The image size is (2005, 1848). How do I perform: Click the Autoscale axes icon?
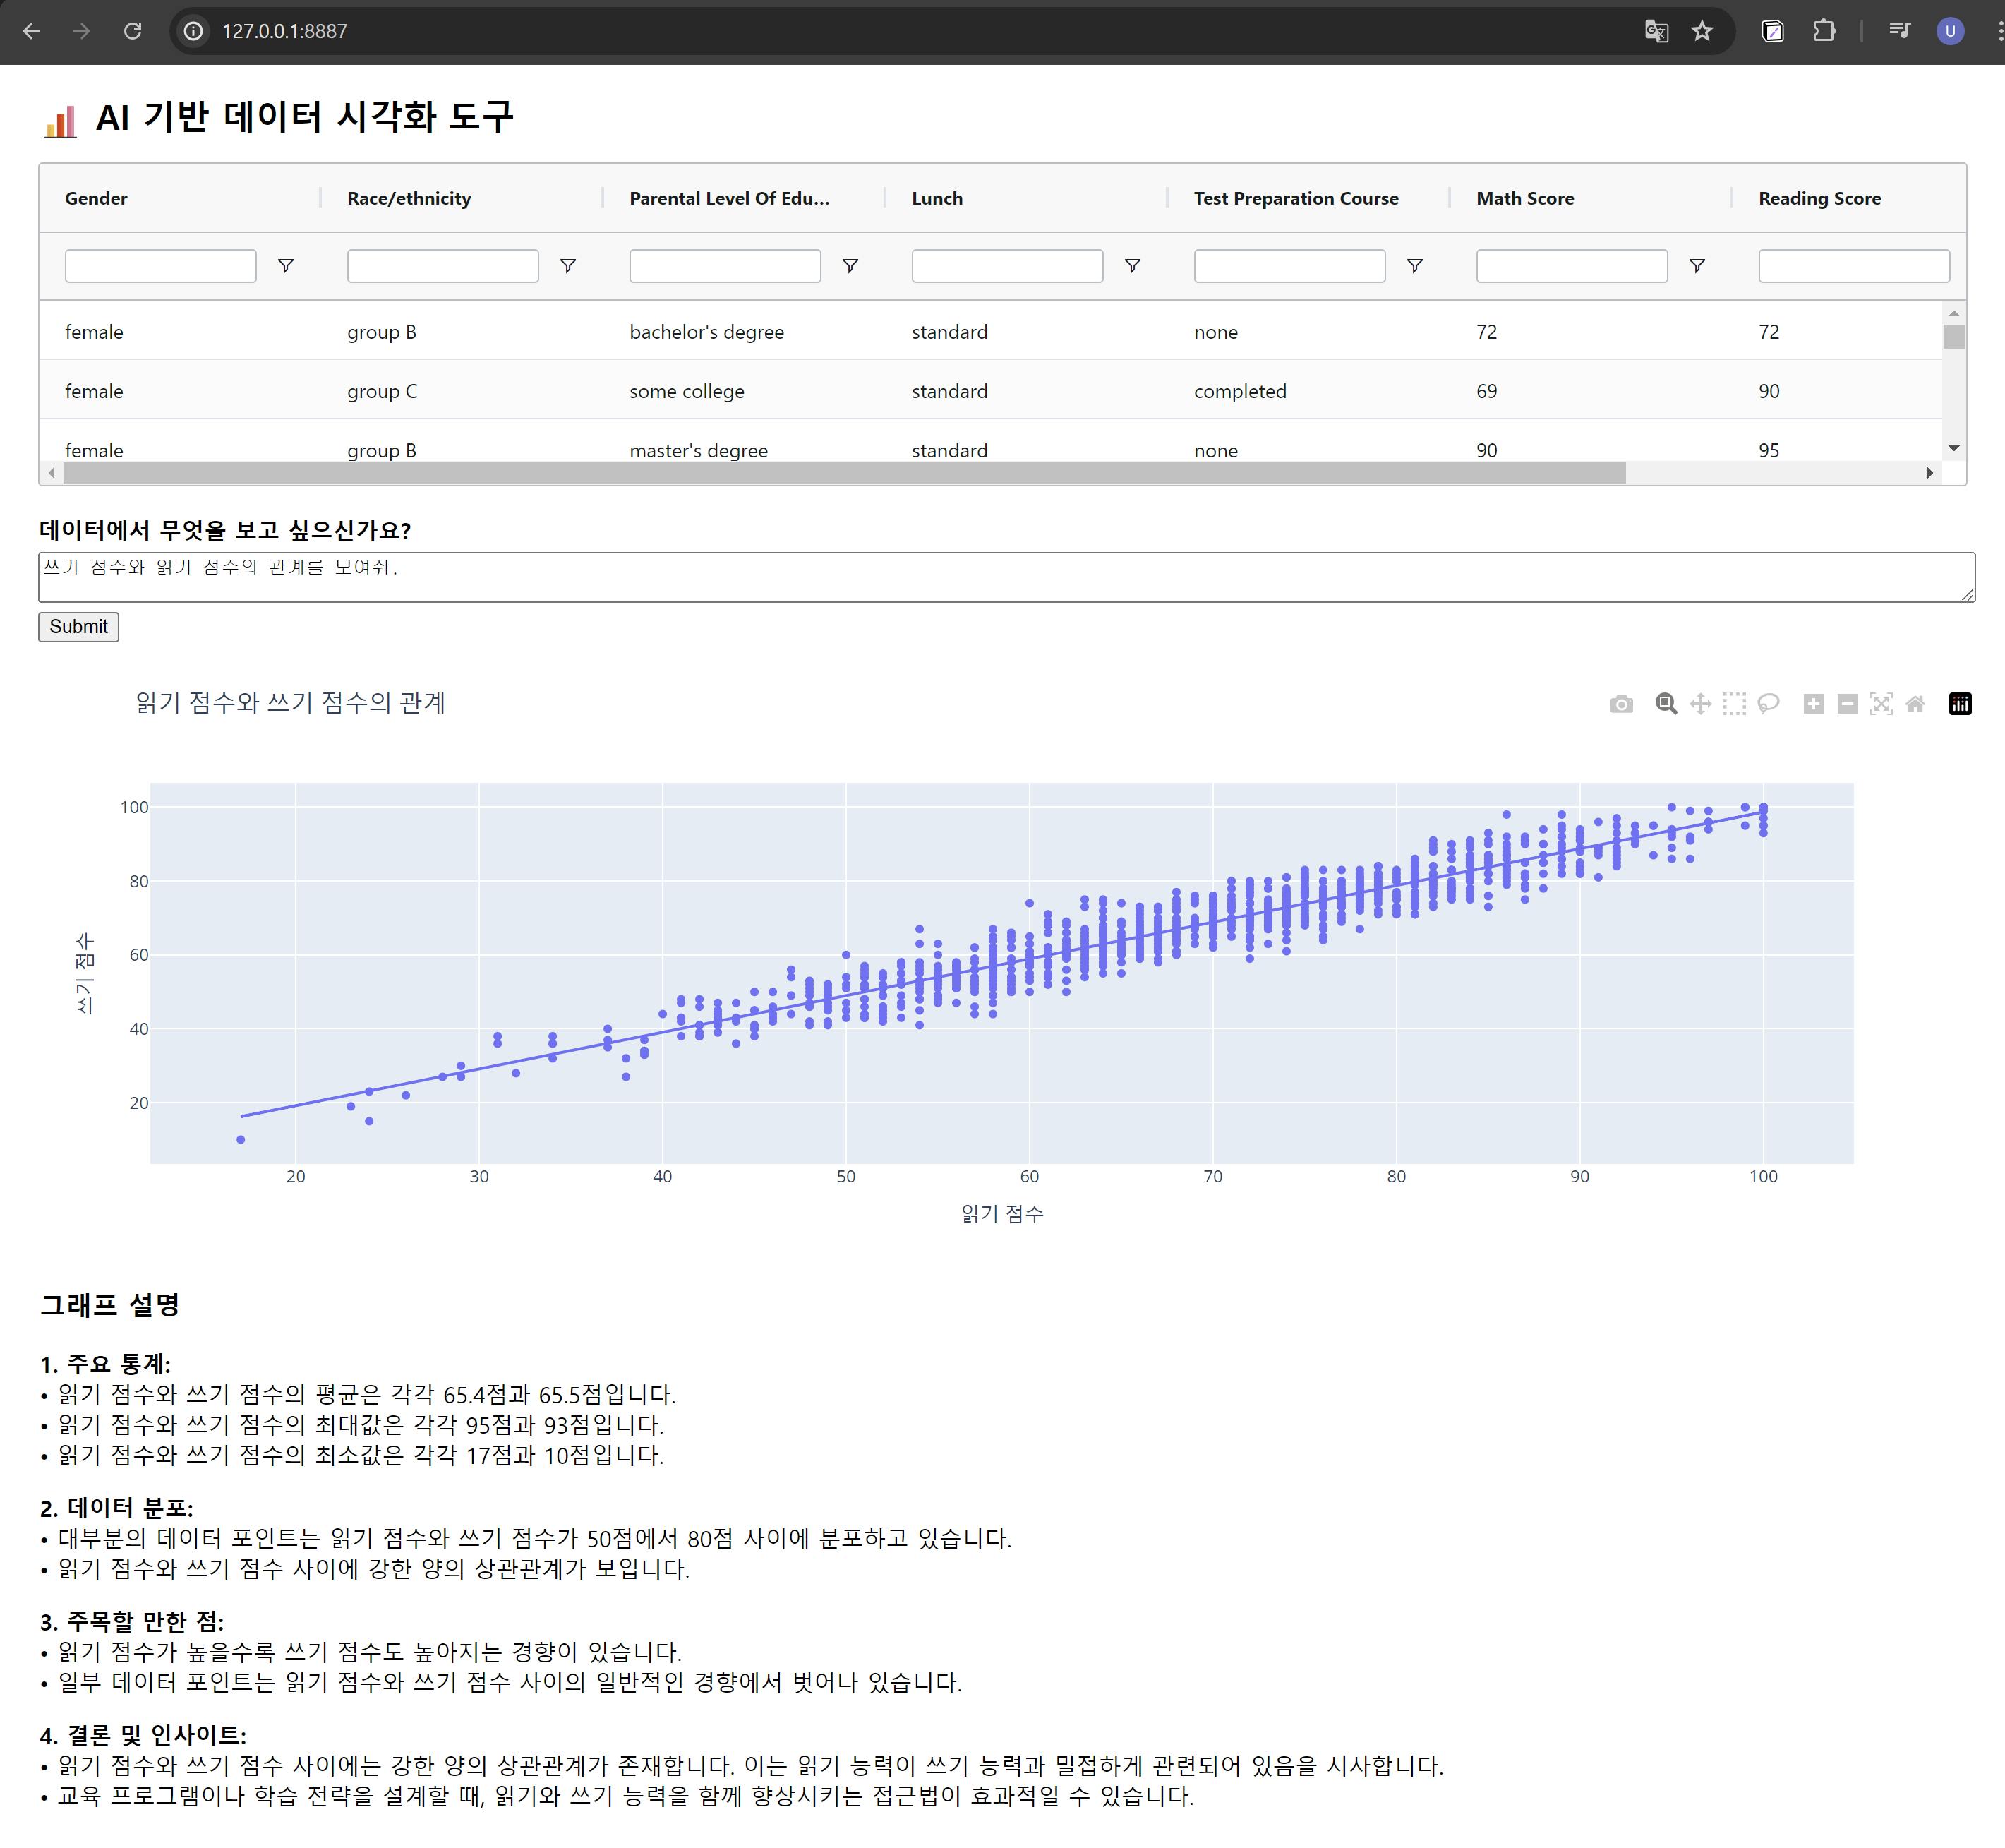(1881, 704)
